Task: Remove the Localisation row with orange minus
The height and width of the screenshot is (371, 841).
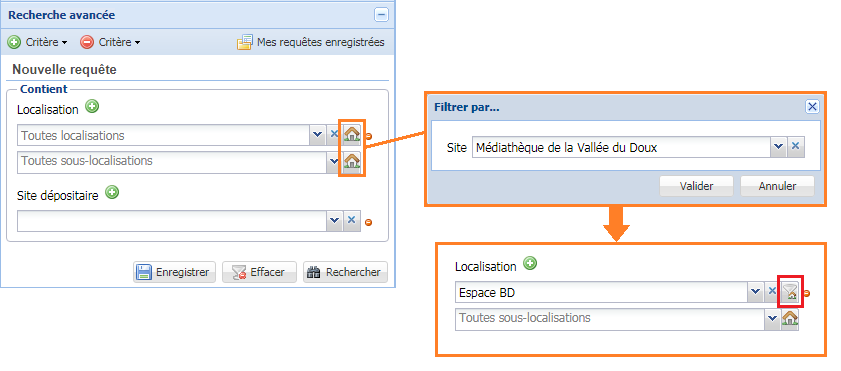Action: (368, 136)
